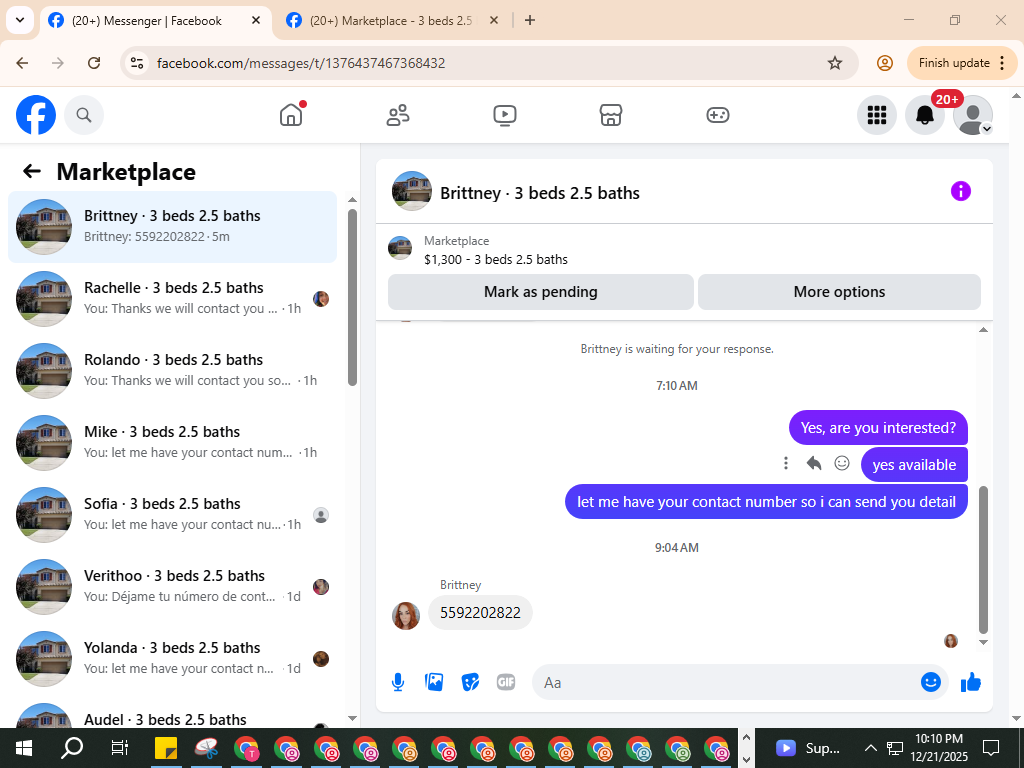
Task: Click the voice clip microphone icon
Action: [x=398, y=682]
